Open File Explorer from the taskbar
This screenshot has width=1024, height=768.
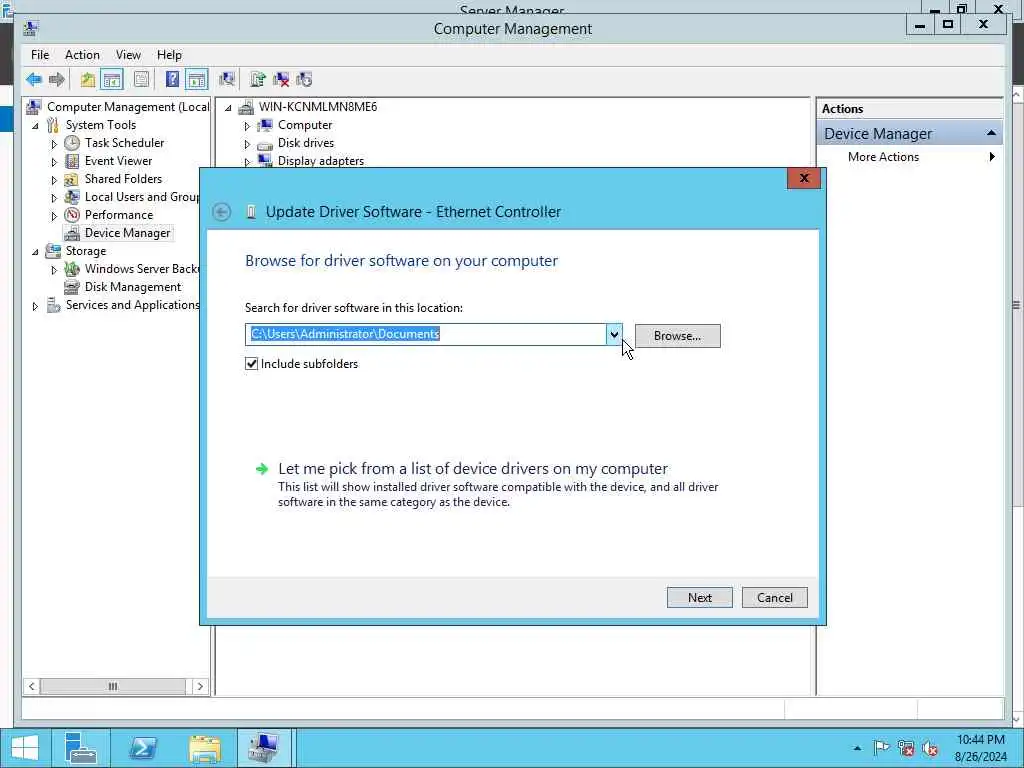(x=204, y=748)
